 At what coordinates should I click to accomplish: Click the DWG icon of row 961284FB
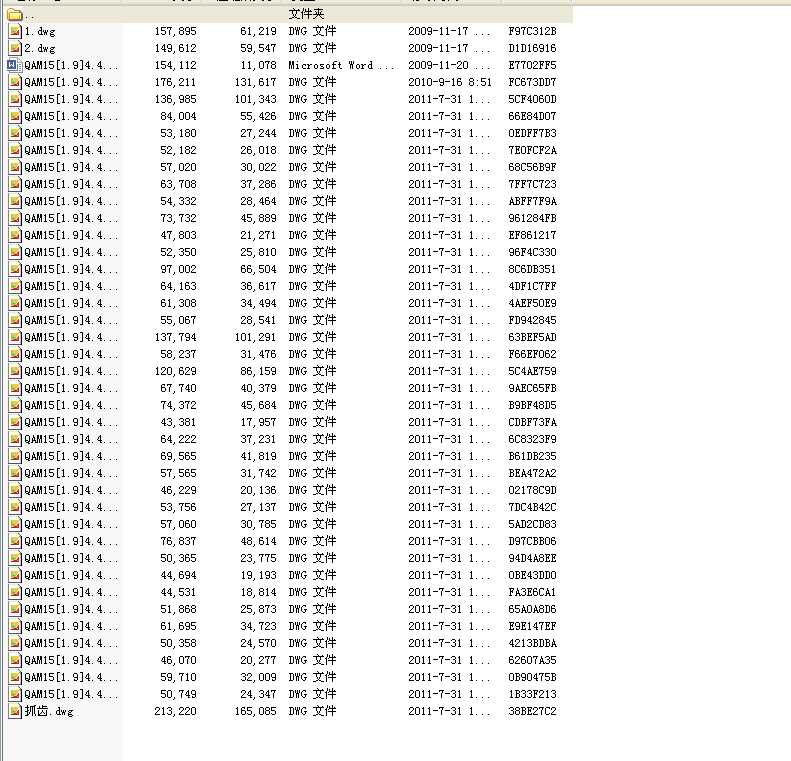[15, 218]
